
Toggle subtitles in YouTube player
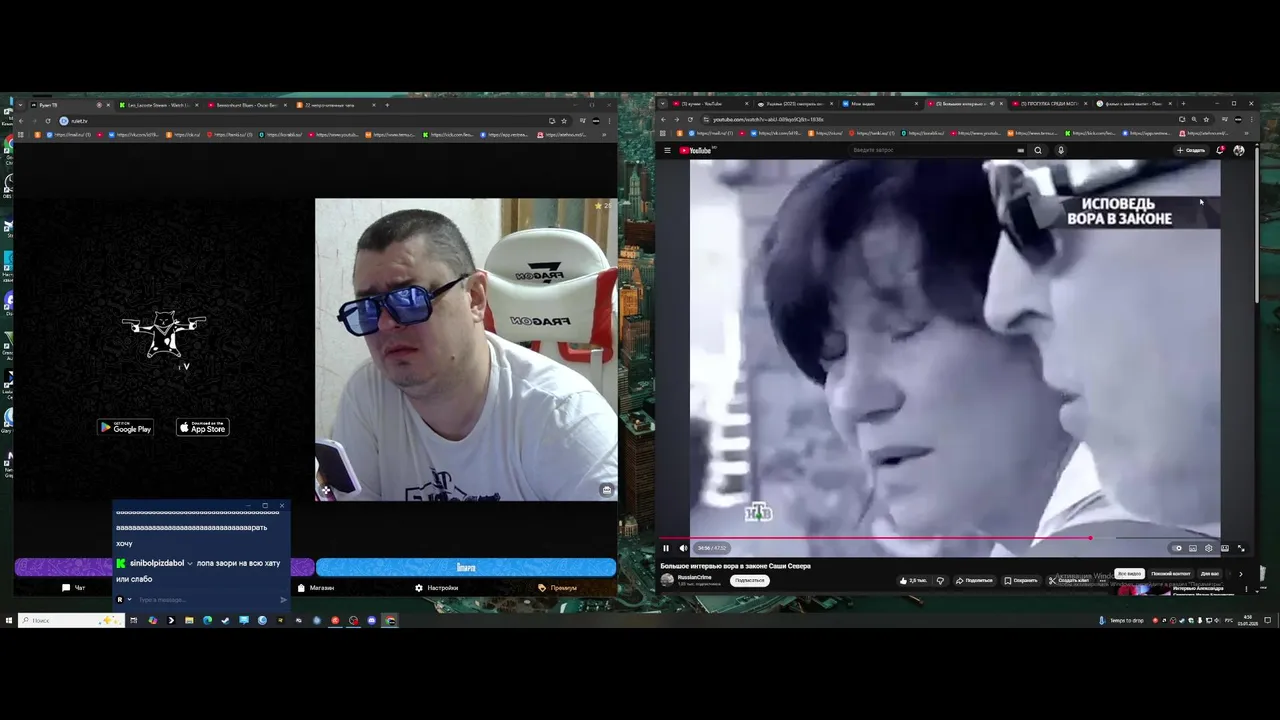[1192, 548]
